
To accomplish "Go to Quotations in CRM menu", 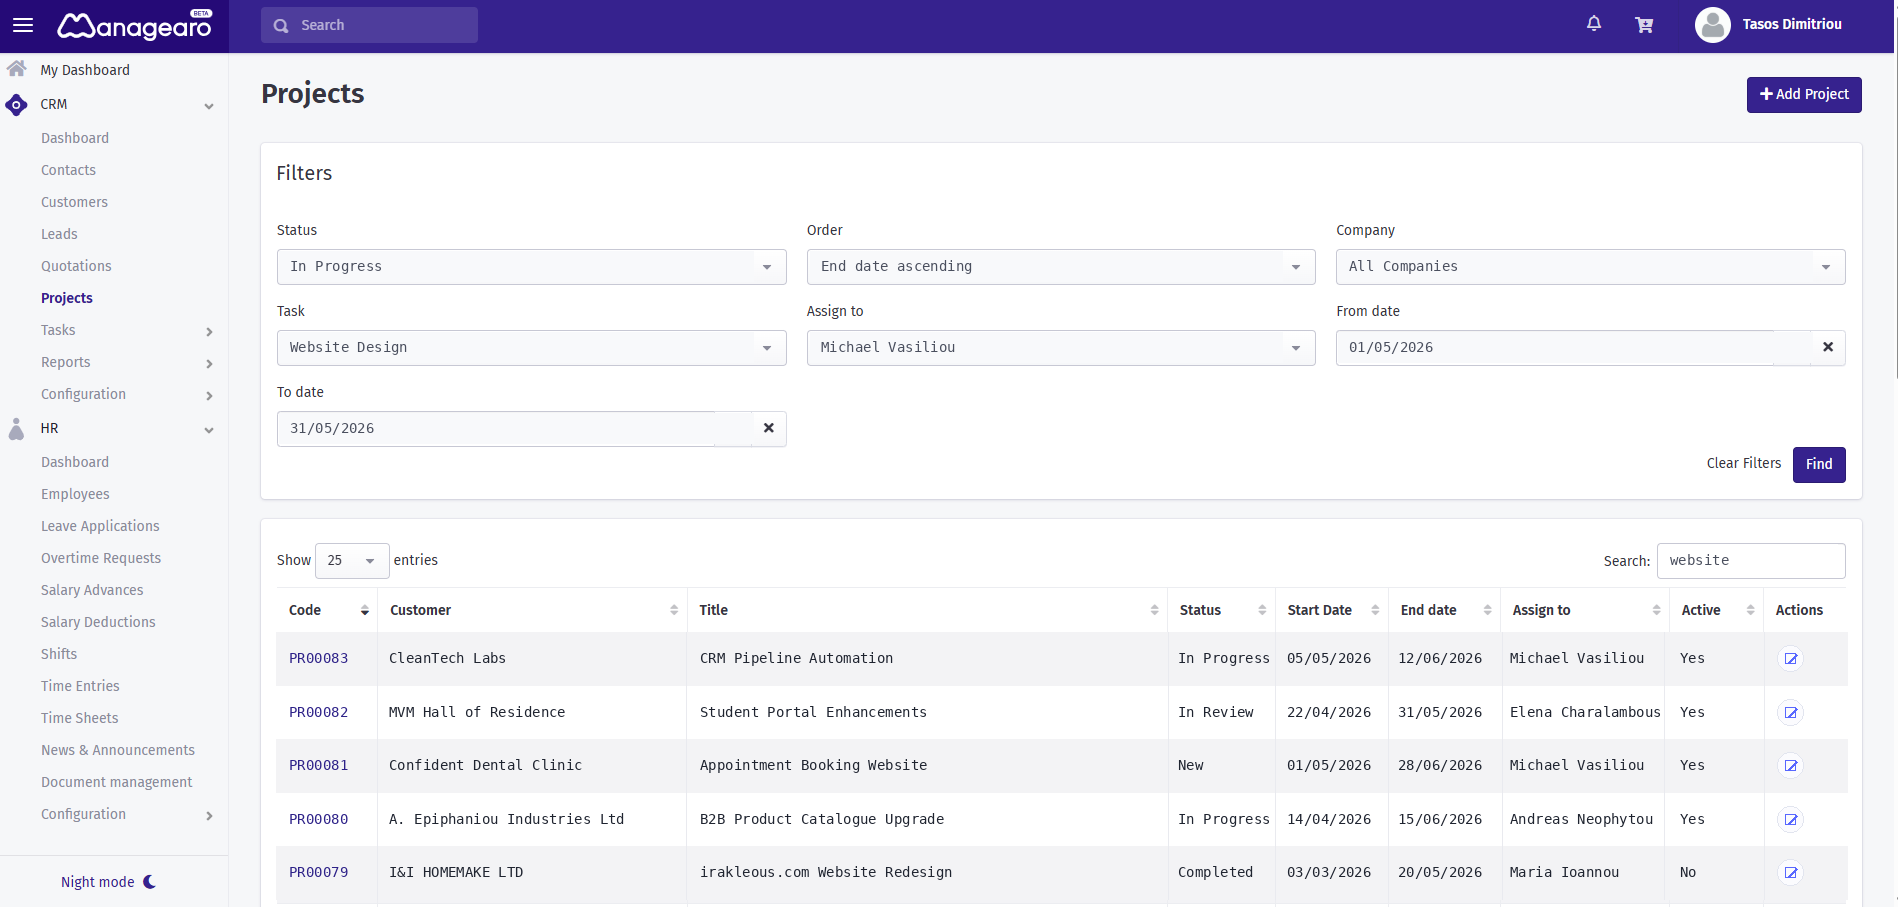I will (x=76, y=266).
